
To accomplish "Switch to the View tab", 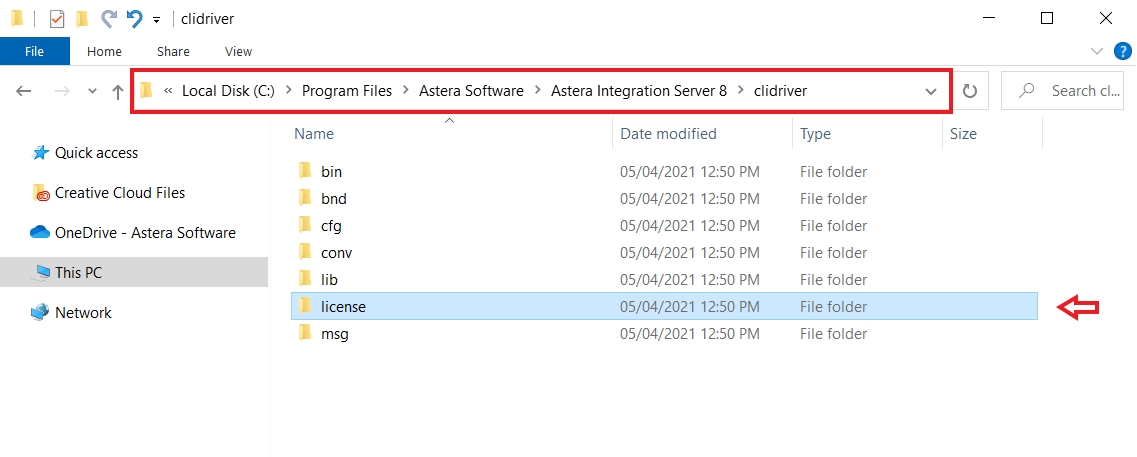I will point(238,51).
